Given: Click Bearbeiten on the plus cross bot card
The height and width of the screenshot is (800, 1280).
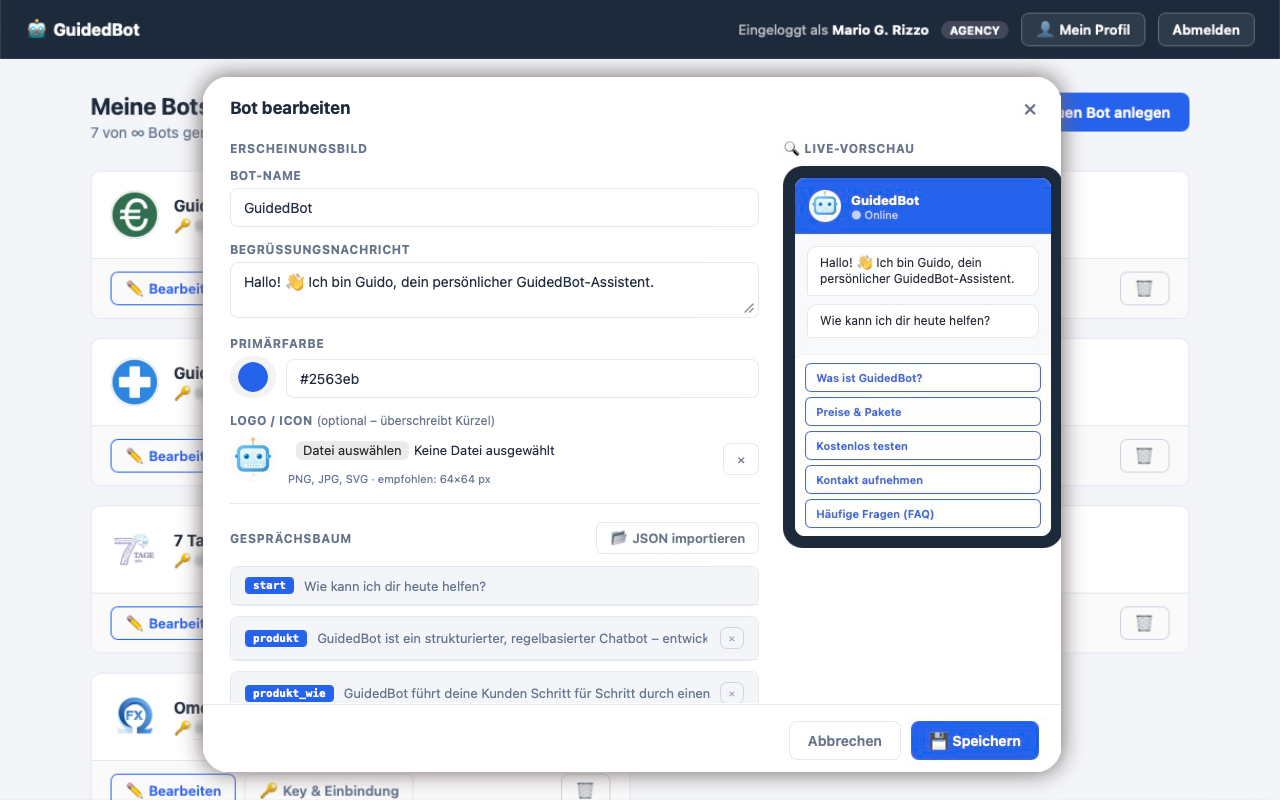Looking at the screenshot, I should [x=157, y=456].
